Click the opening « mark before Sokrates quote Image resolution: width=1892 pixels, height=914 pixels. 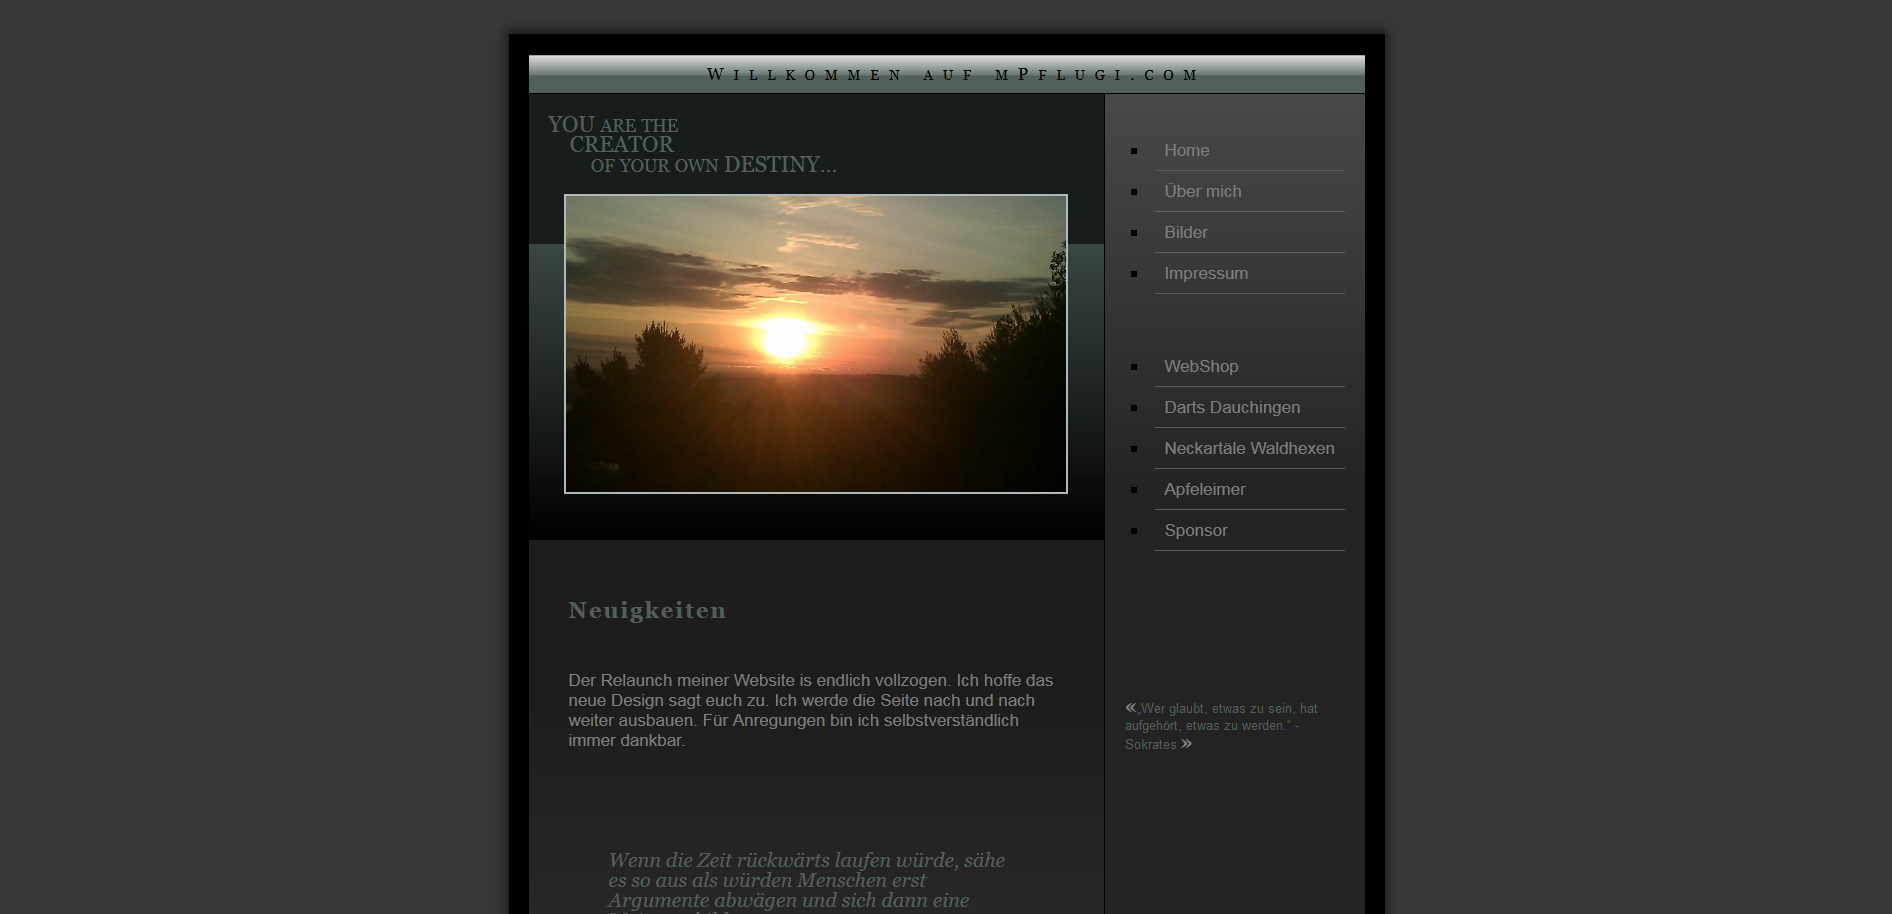1131,707
